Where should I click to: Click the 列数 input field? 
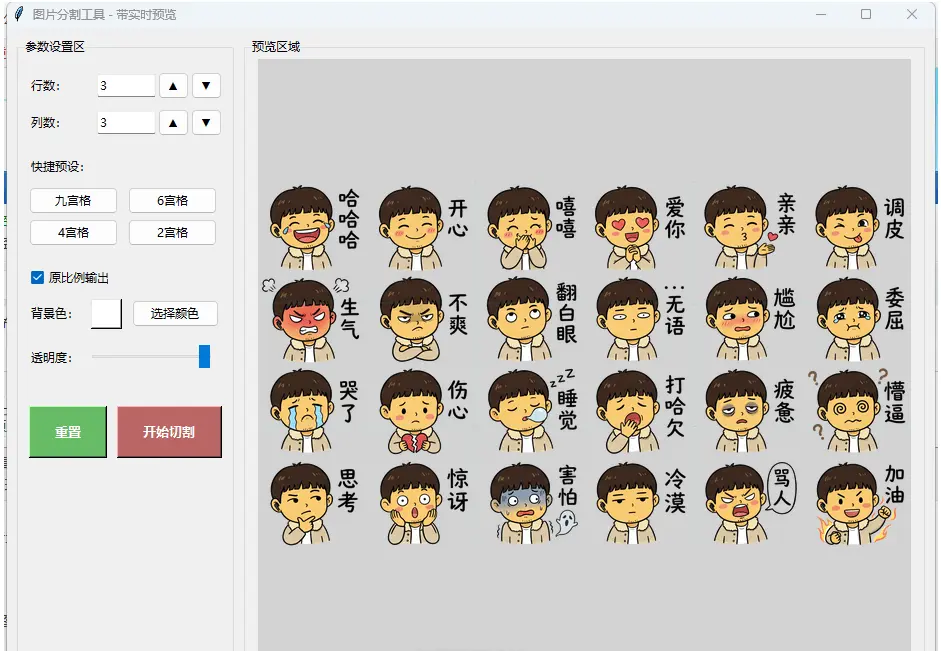pyautogui.click(x=126, y=123)
